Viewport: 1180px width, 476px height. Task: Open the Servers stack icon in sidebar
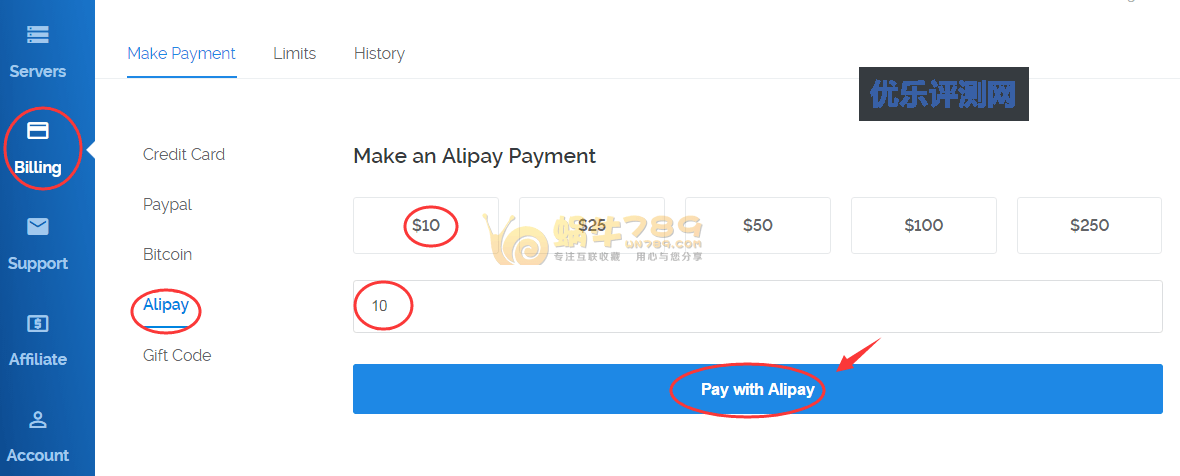pos(38,35)
